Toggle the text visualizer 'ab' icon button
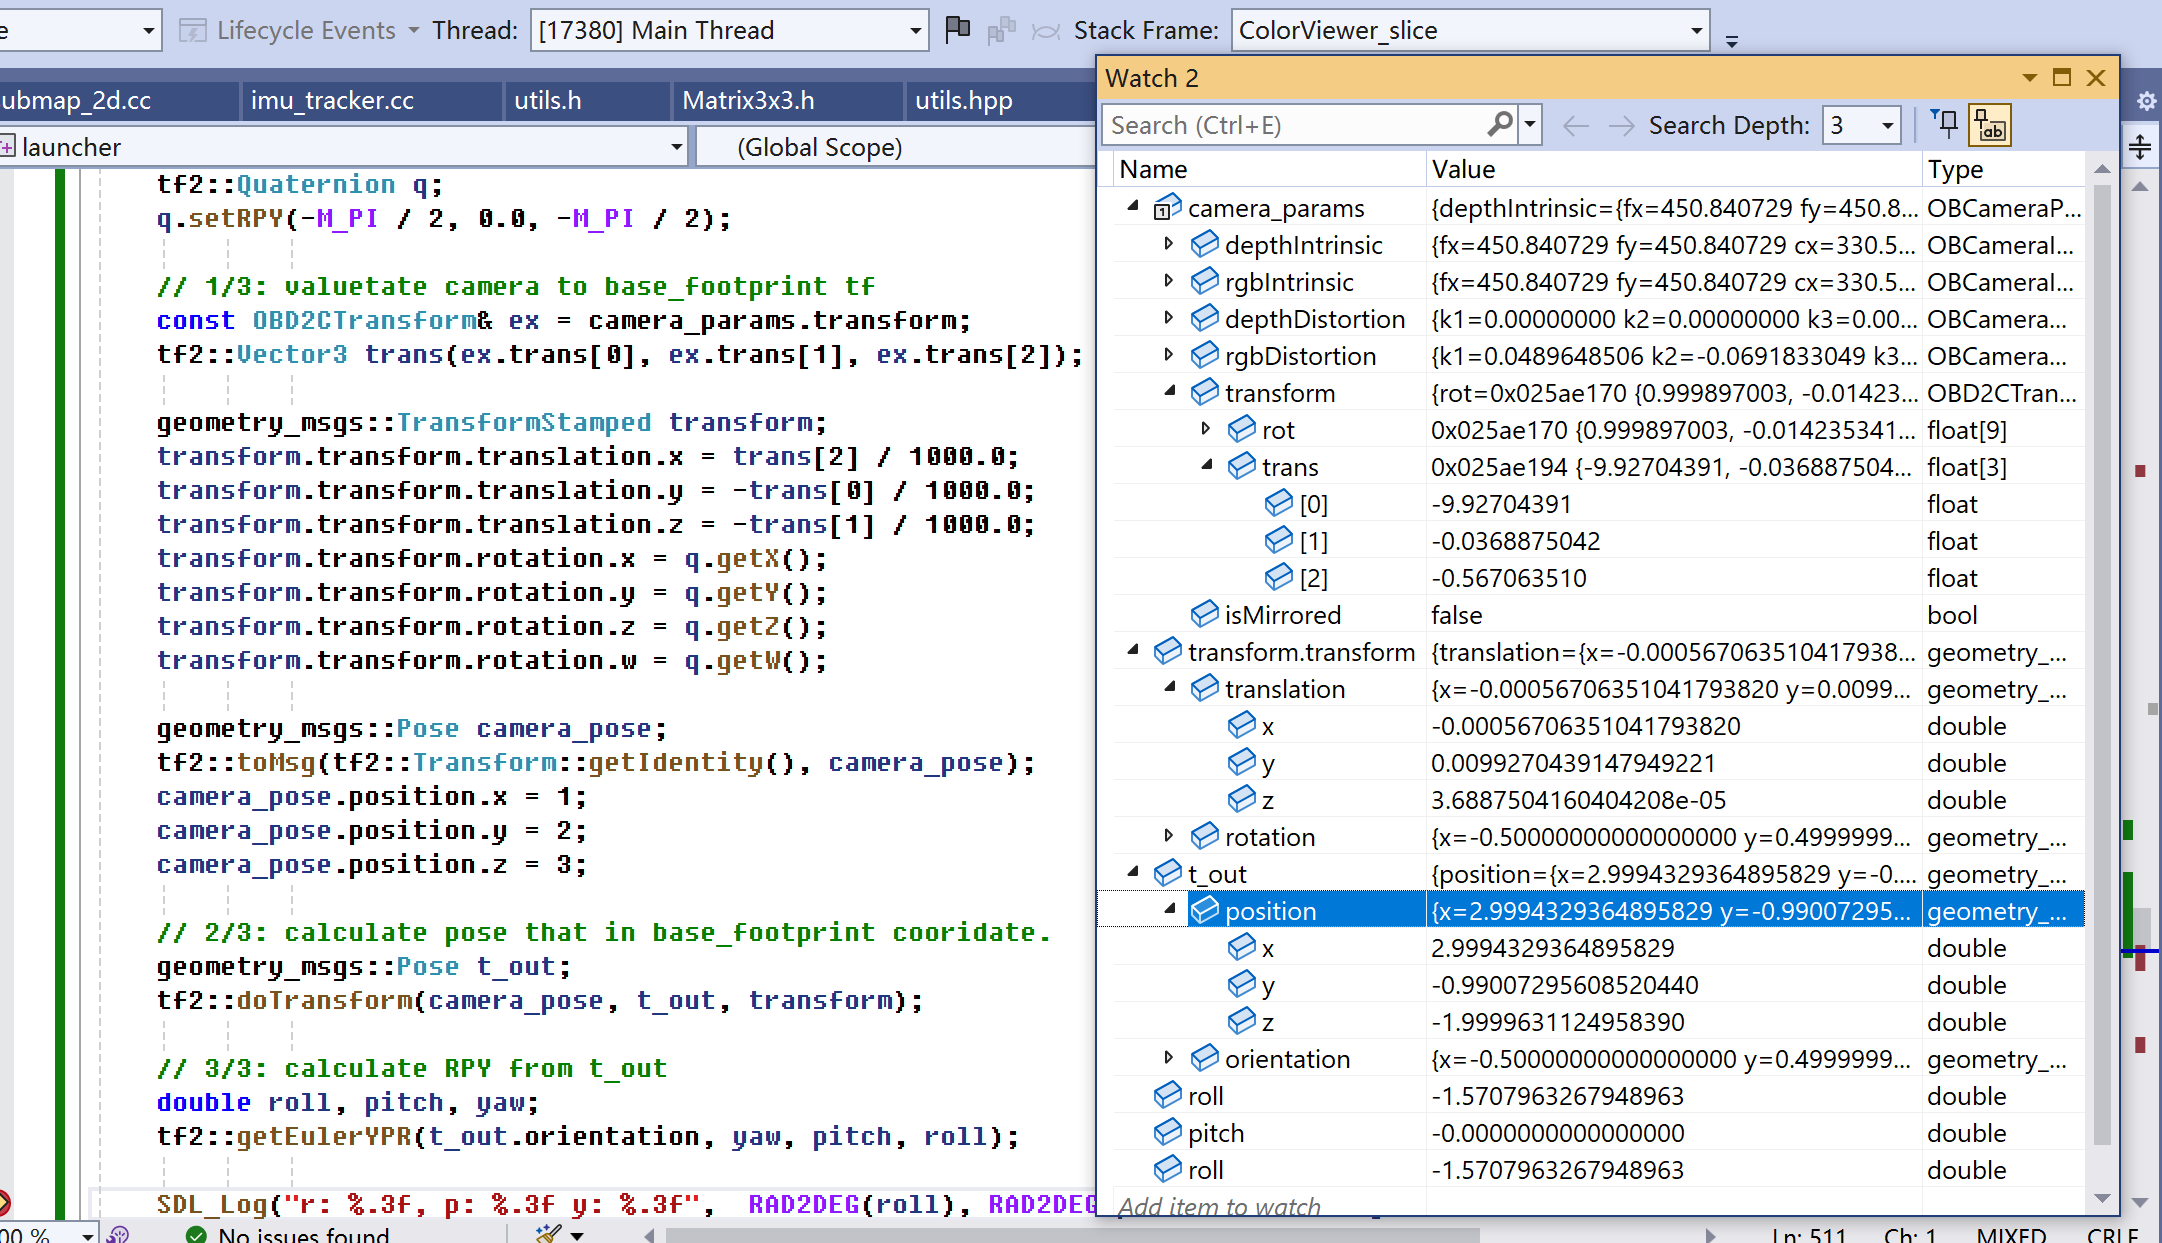The image size is (2162, 1243). click(1989, 125)
